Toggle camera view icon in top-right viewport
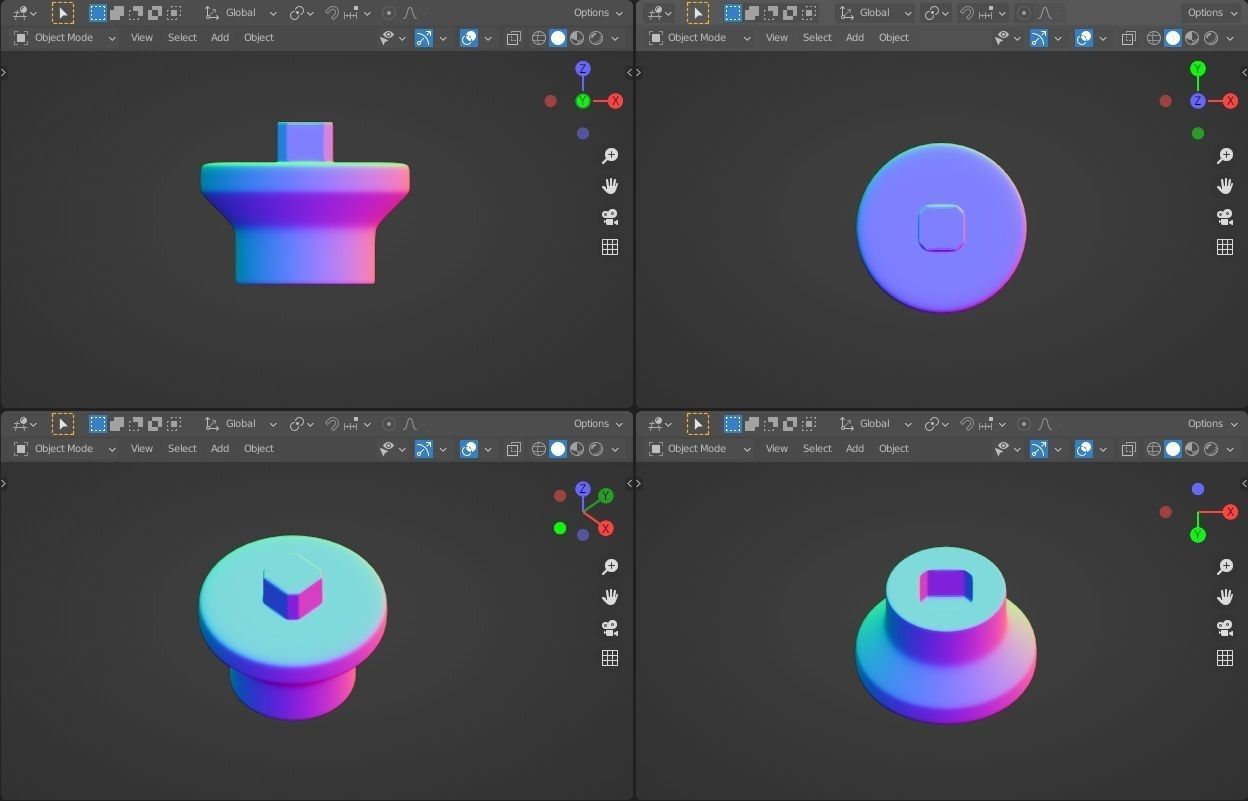The width and height of the screenshot is (1248, 801). pyautogui.click(x=1225, y=217)
